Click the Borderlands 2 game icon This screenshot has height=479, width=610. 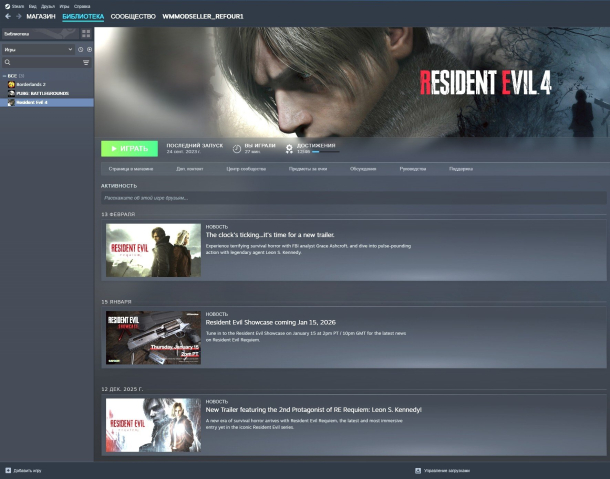point(11,85)
